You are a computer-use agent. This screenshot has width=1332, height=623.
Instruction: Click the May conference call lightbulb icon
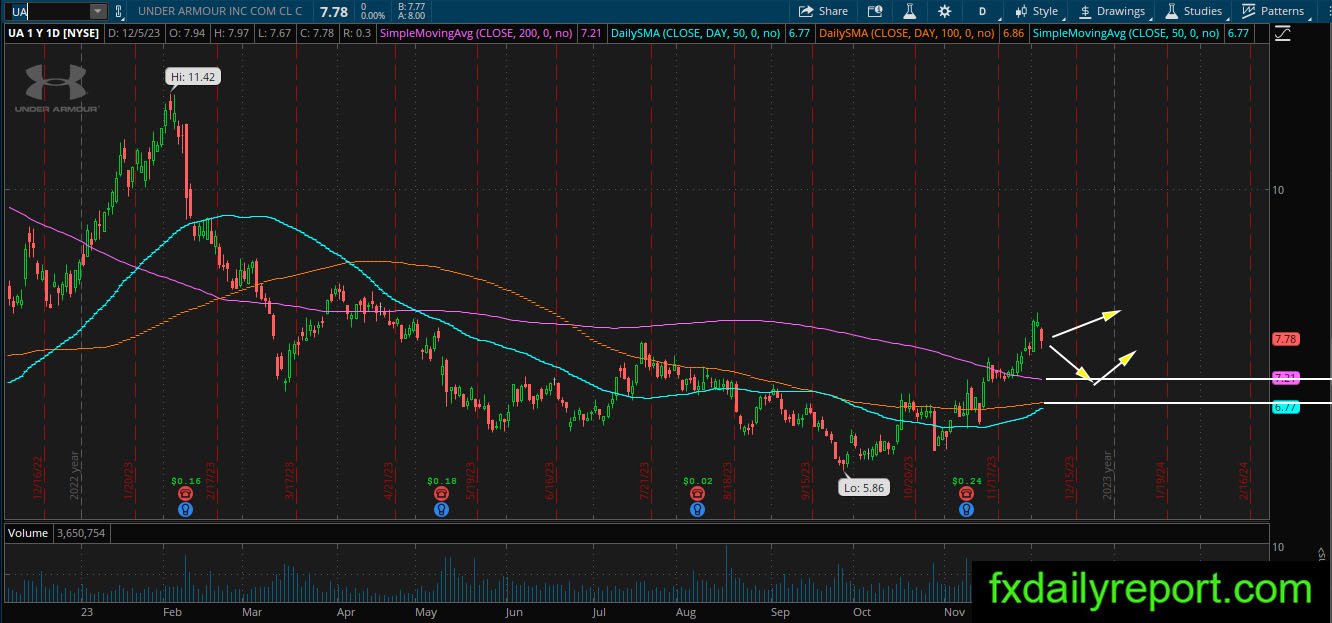(x=441, y=509)
